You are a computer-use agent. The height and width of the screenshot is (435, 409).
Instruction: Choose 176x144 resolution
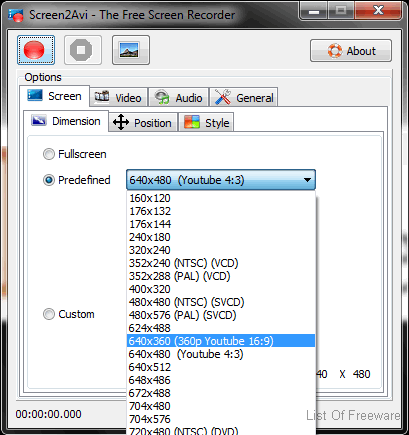point(221,224)
